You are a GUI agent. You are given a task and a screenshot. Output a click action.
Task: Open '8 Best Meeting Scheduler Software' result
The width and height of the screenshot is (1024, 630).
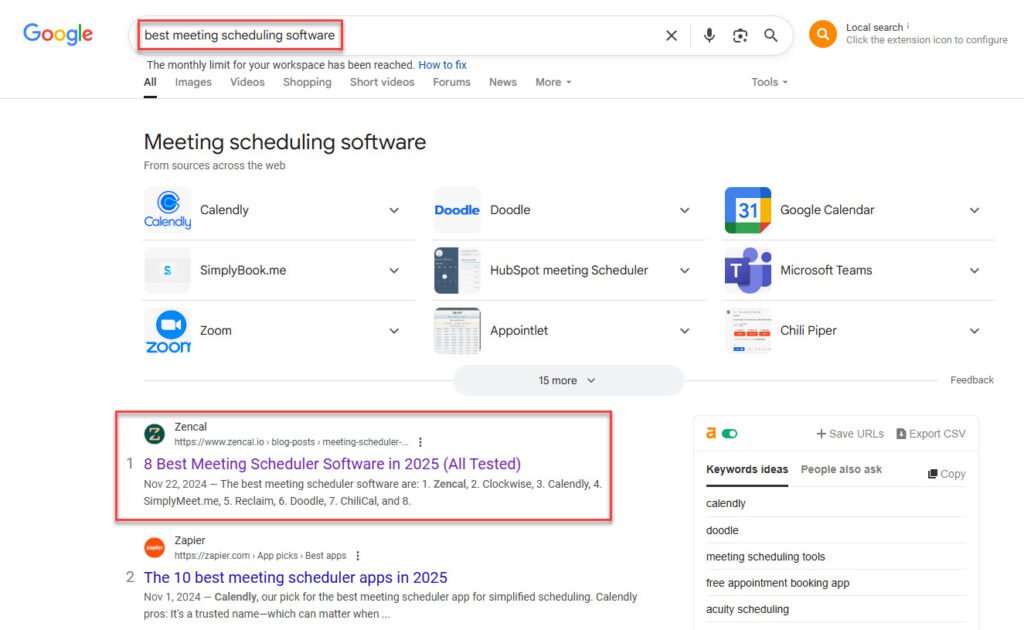(332, 464)
